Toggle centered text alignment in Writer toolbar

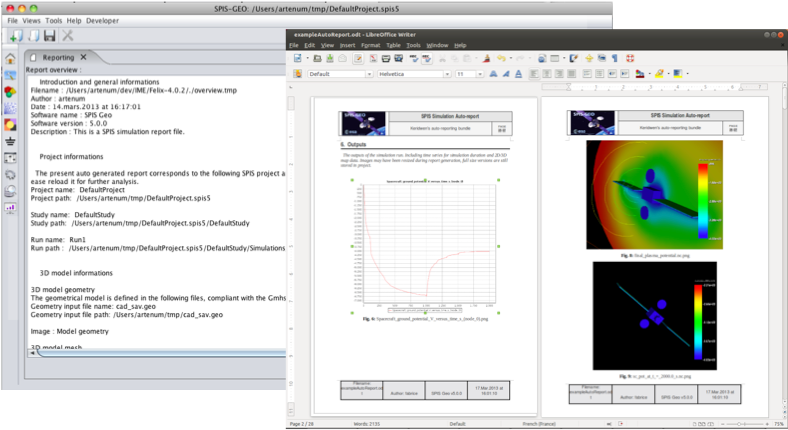(x=547, y=74)
